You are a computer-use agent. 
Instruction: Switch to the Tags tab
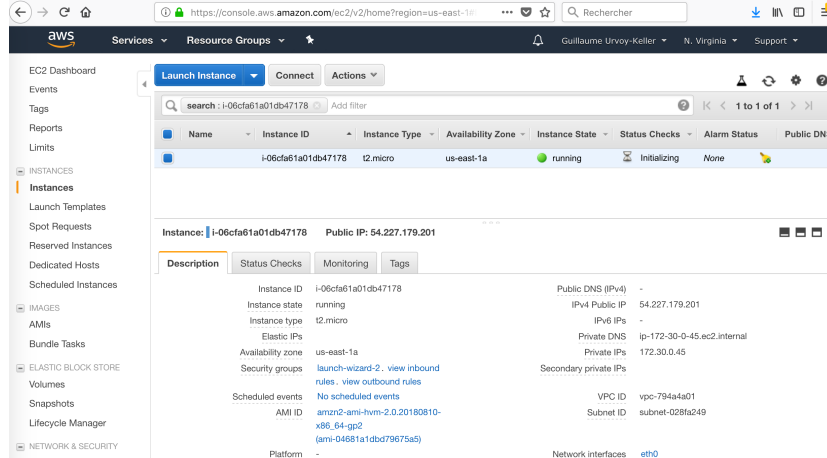tap(399, 263)
